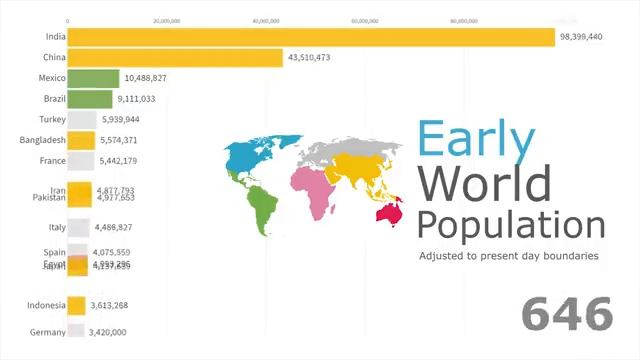
Task: Click the value 3,420,000
Action: point(107,332)
